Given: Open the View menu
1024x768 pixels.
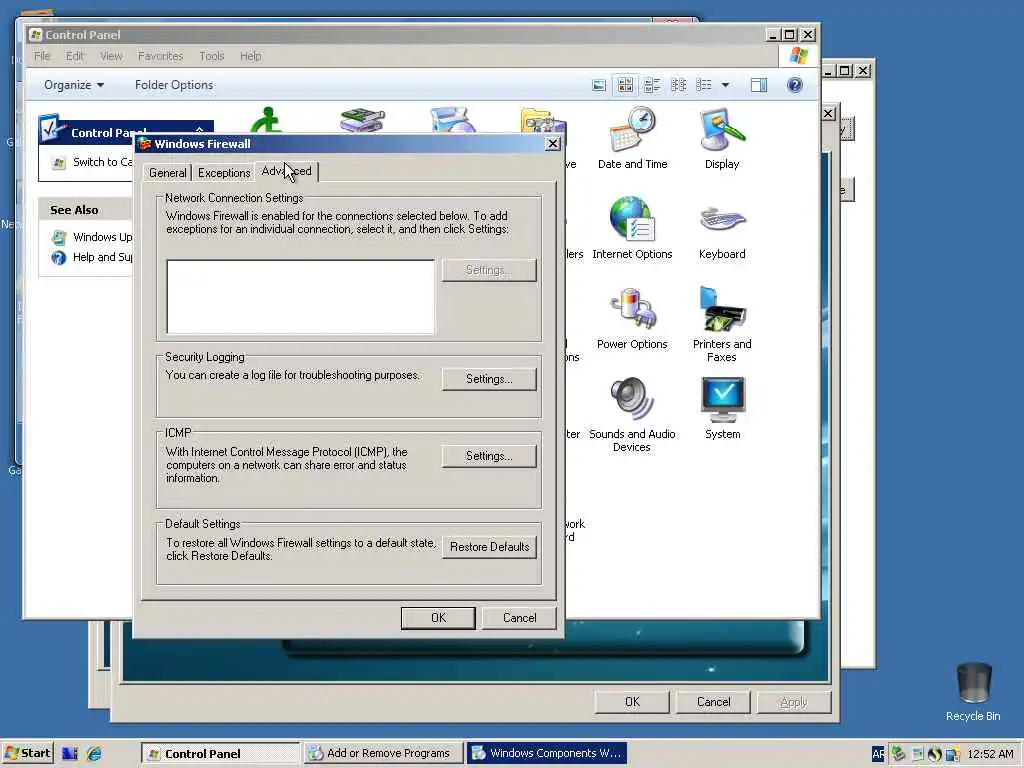Looking at the screenshot, I should click(111, 56).
